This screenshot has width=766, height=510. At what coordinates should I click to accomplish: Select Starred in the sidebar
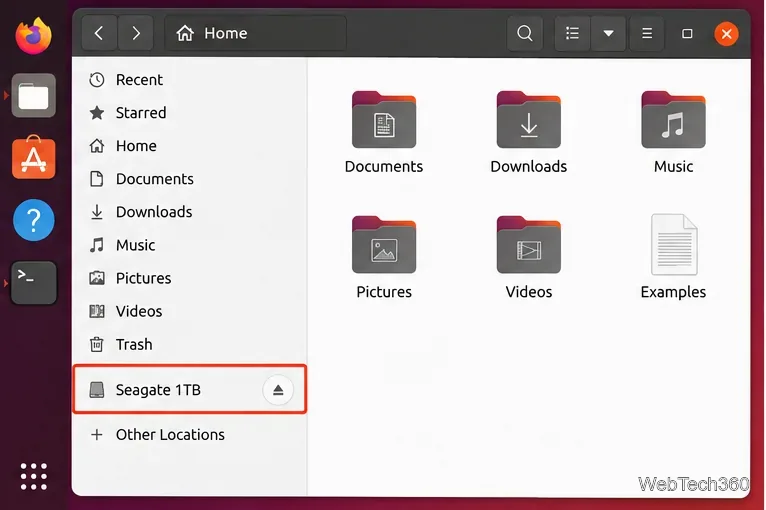pyautogui.click(x=190, y=113)
